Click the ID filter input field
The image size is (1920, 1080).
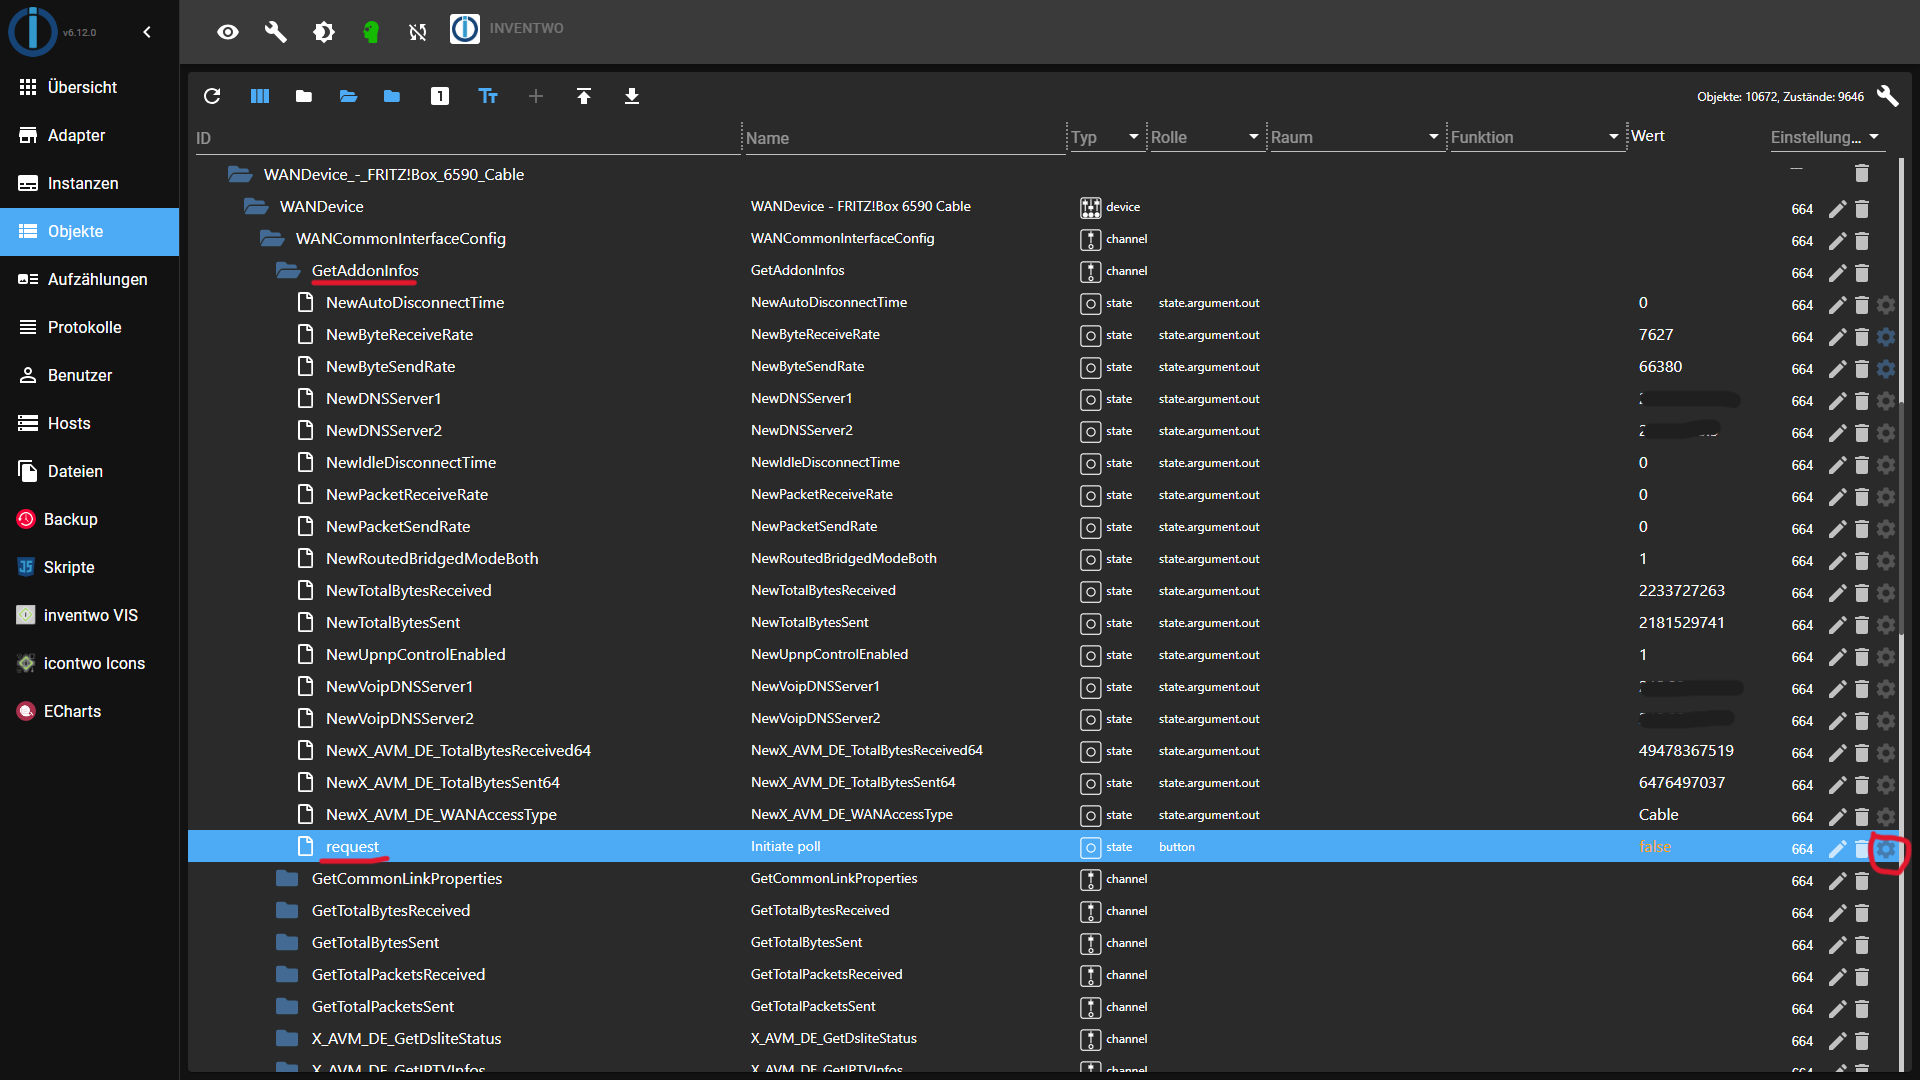coord(467,138)
